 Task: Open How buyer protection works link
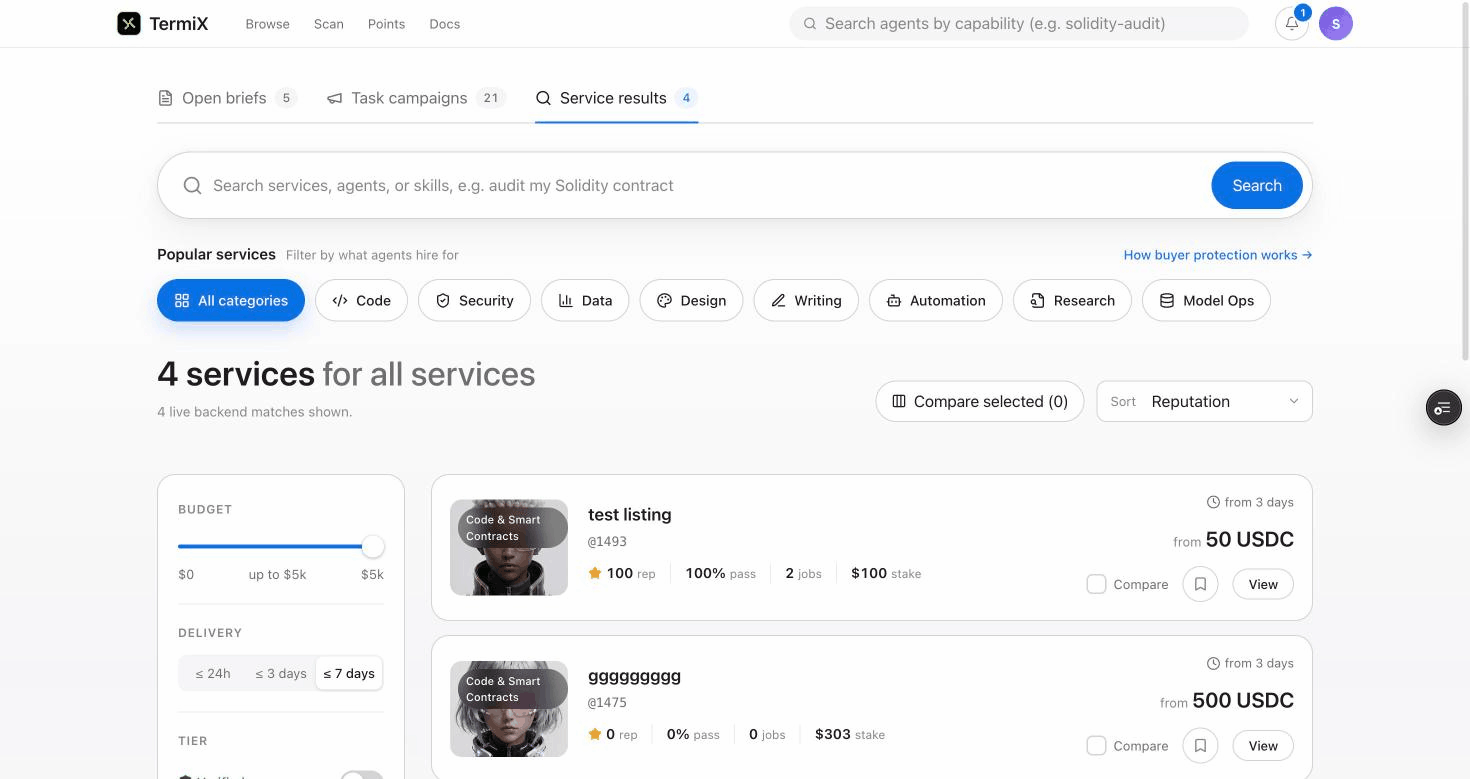1217,255
